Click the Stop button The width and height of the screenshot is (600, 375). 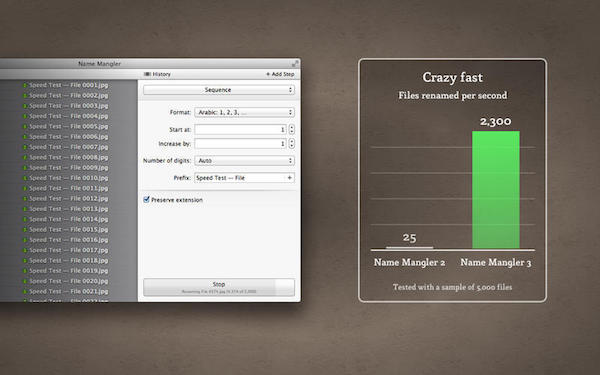(x=219, y=287)
